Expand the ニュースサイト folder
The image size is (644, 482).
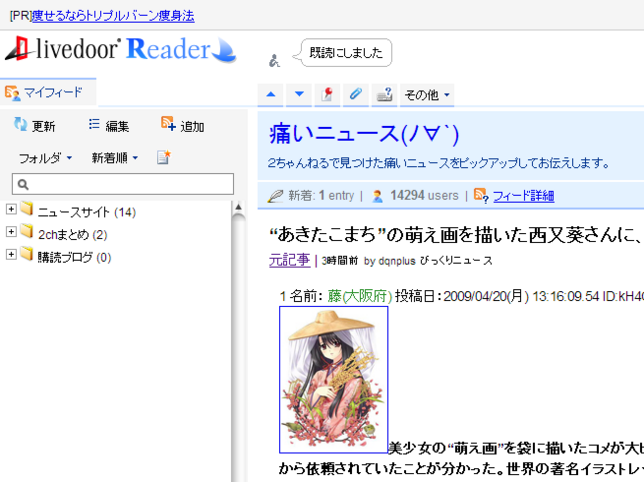pos(11,209)
